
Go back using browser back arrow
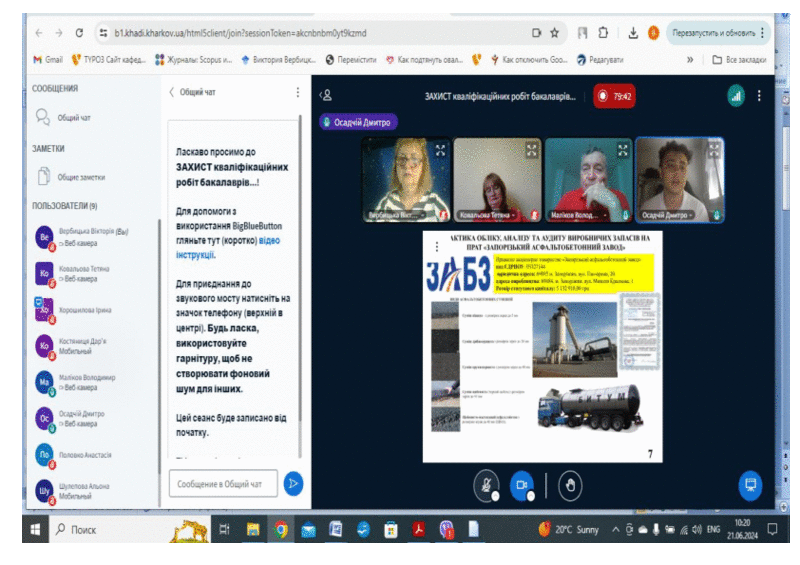tap(39, 33)
